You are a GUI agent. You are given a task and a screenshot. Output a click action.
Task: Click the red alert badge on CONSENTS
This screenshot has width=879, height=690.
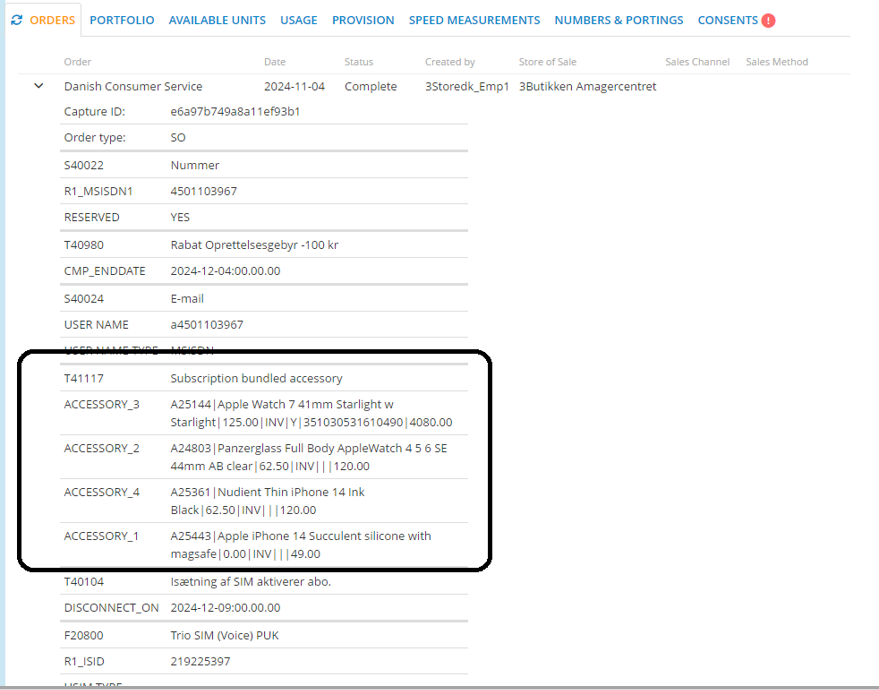tap(768, 20)
